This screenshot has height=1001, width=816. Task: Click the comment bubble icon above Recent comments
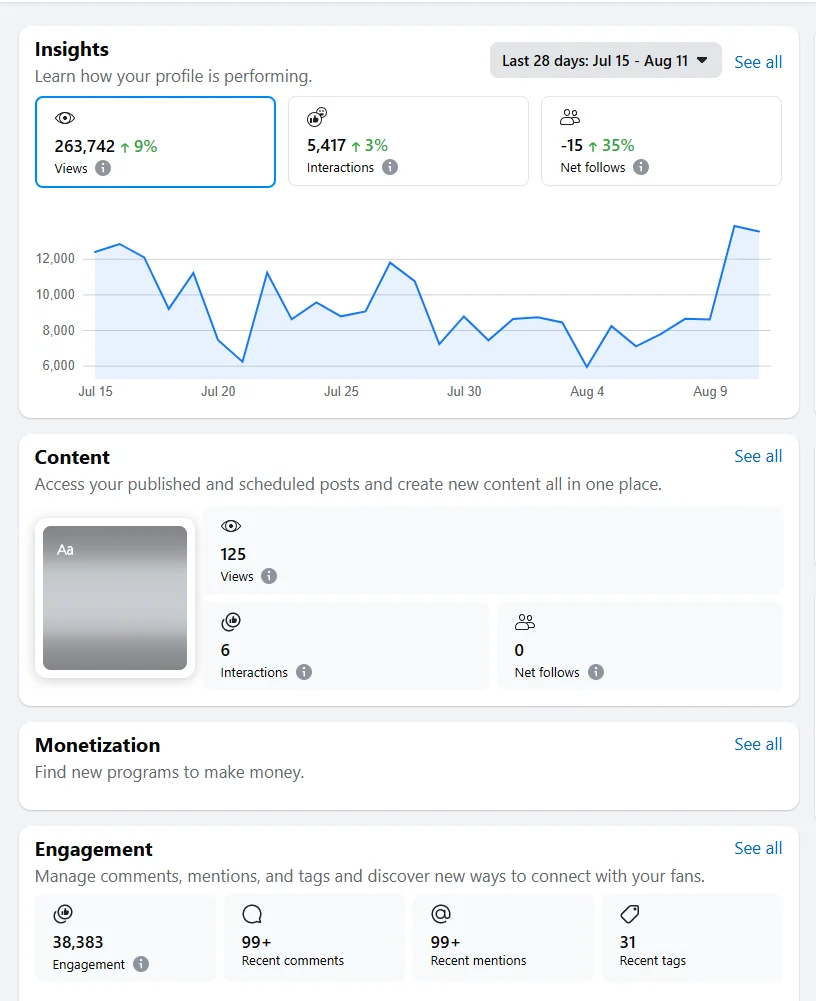(x=252, y=914)
